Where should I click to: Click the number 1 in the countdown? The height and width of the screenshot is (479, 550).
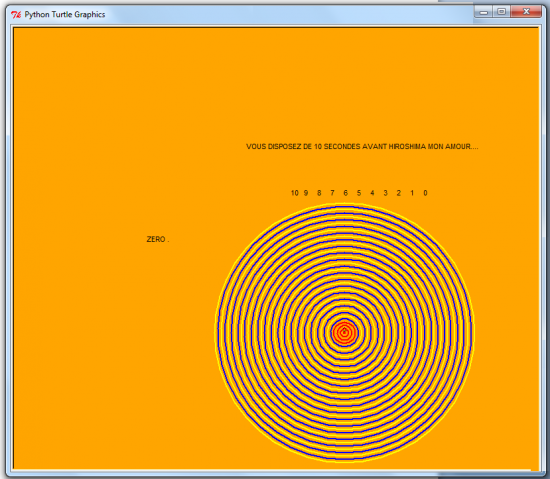click(412, 193)
